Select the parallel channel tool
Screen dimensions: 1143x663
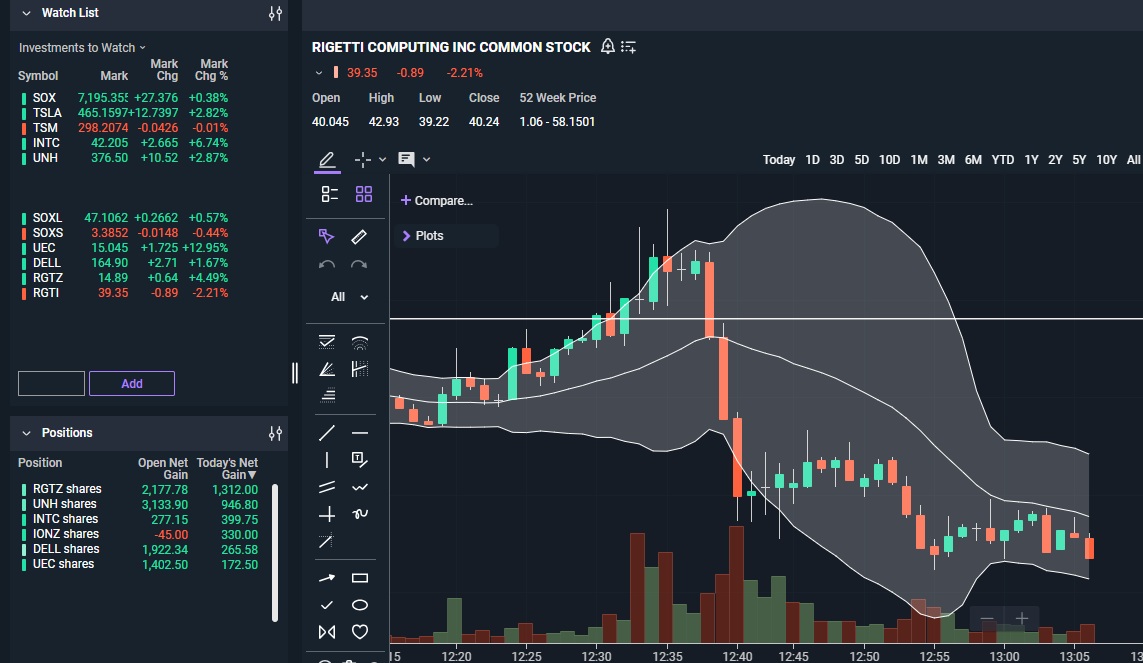click(327, 487)
